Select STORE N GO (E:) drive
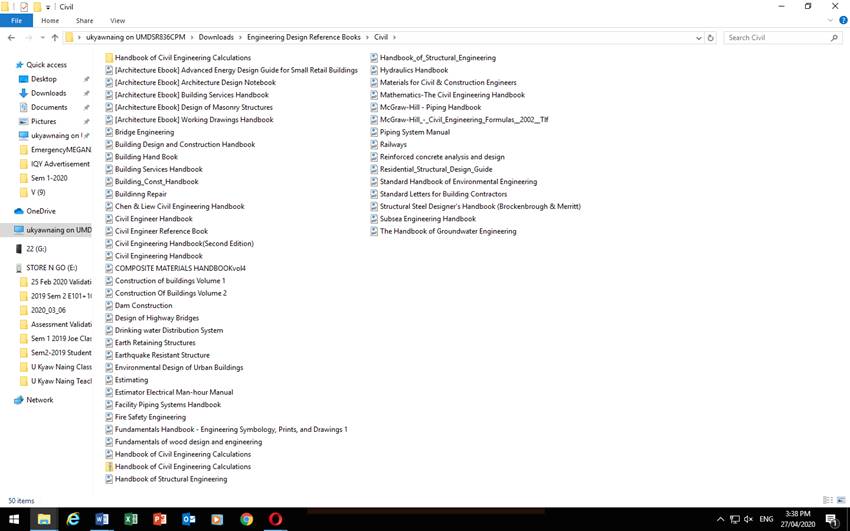The width and height of the screenshot is (850, 531). click(51, 268)
